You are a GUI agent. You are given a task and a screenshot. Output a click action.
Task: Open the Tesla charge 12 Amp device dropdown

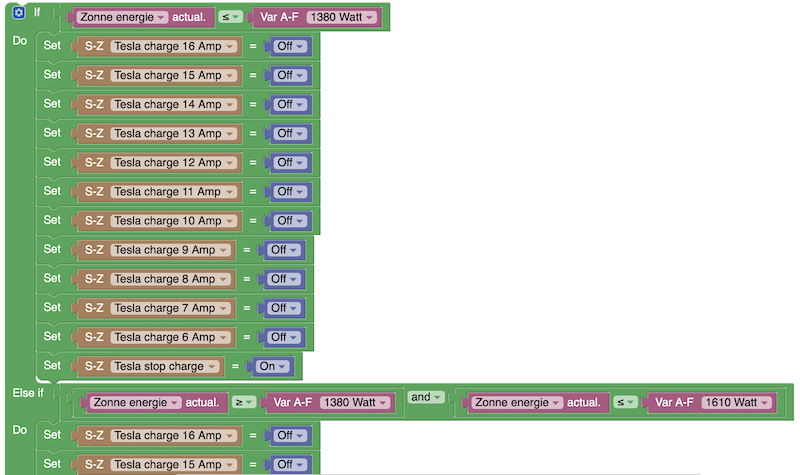tap(173, 163)
